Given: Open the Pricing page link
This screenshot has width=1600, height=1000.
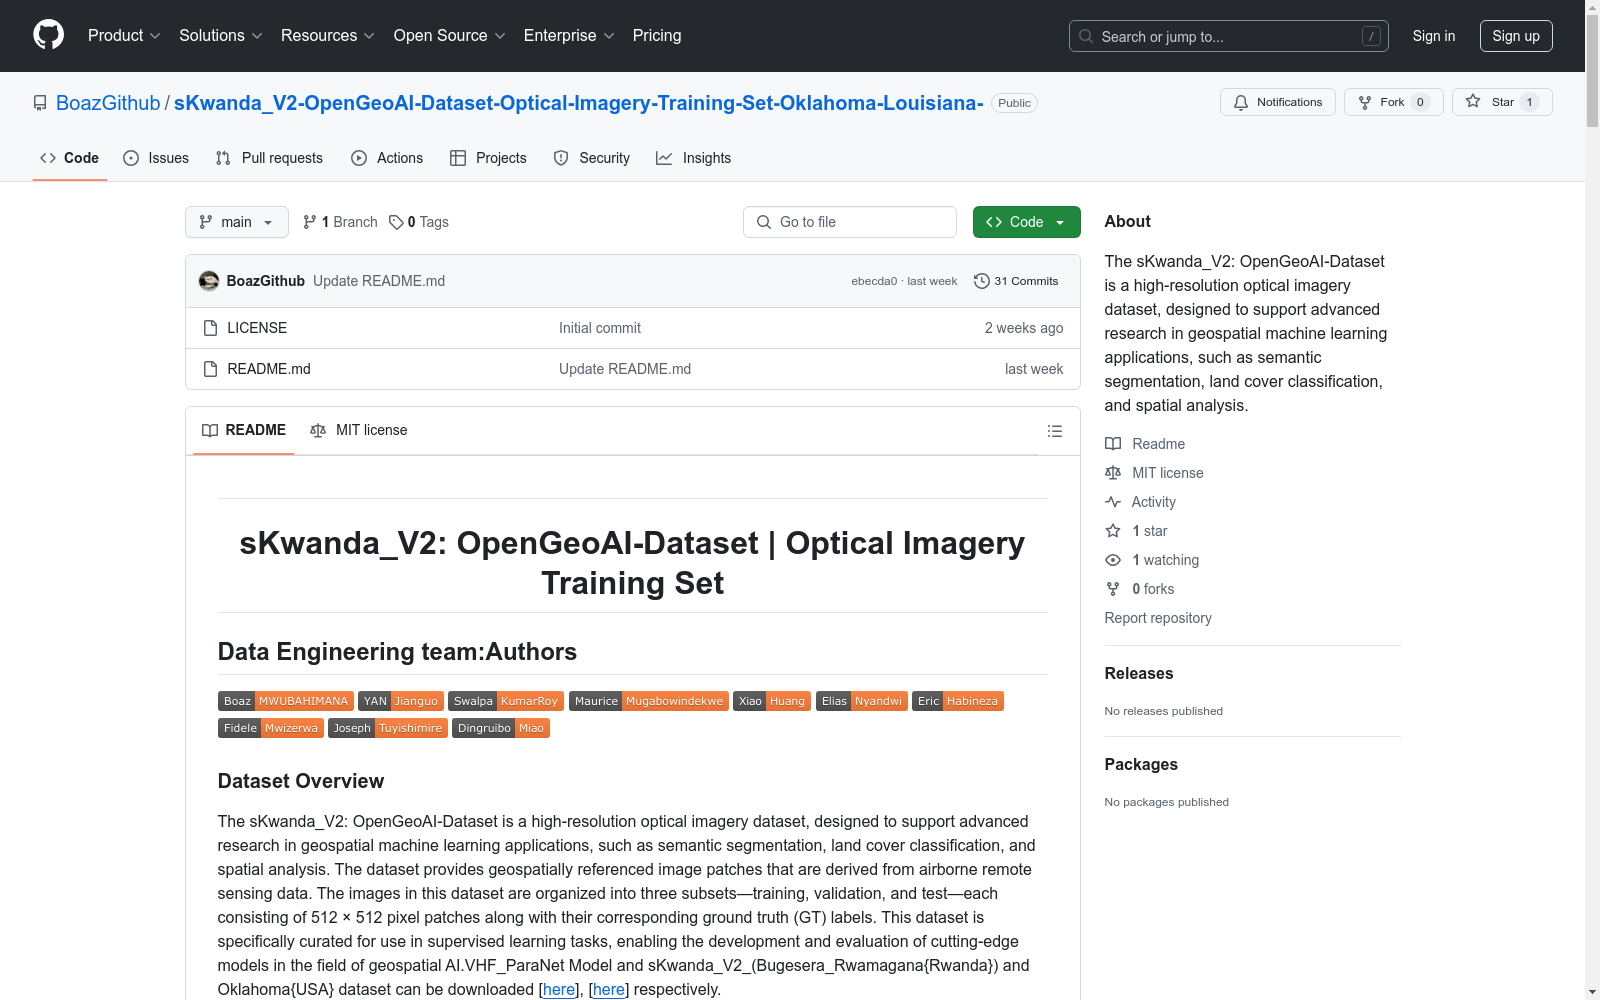Looking at the screenshot, I should pyautogui.click(x=657, y=35).
